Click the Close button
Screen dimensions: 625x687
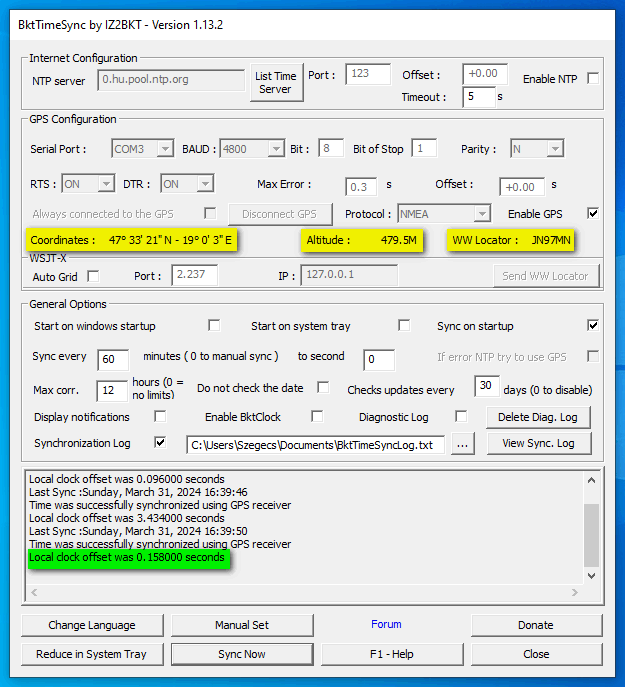pyautogui.click(x=536, y=654)
